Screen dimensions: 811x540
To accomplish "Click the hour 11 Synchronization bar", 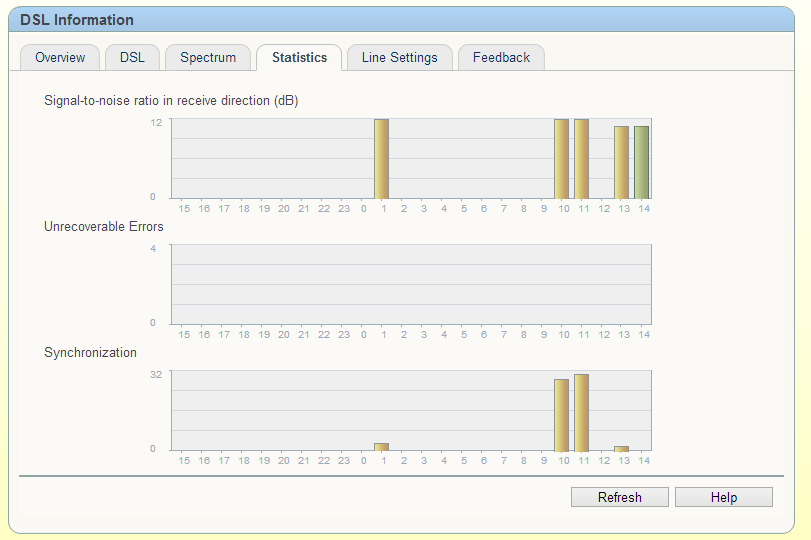I will pos(581,413).
